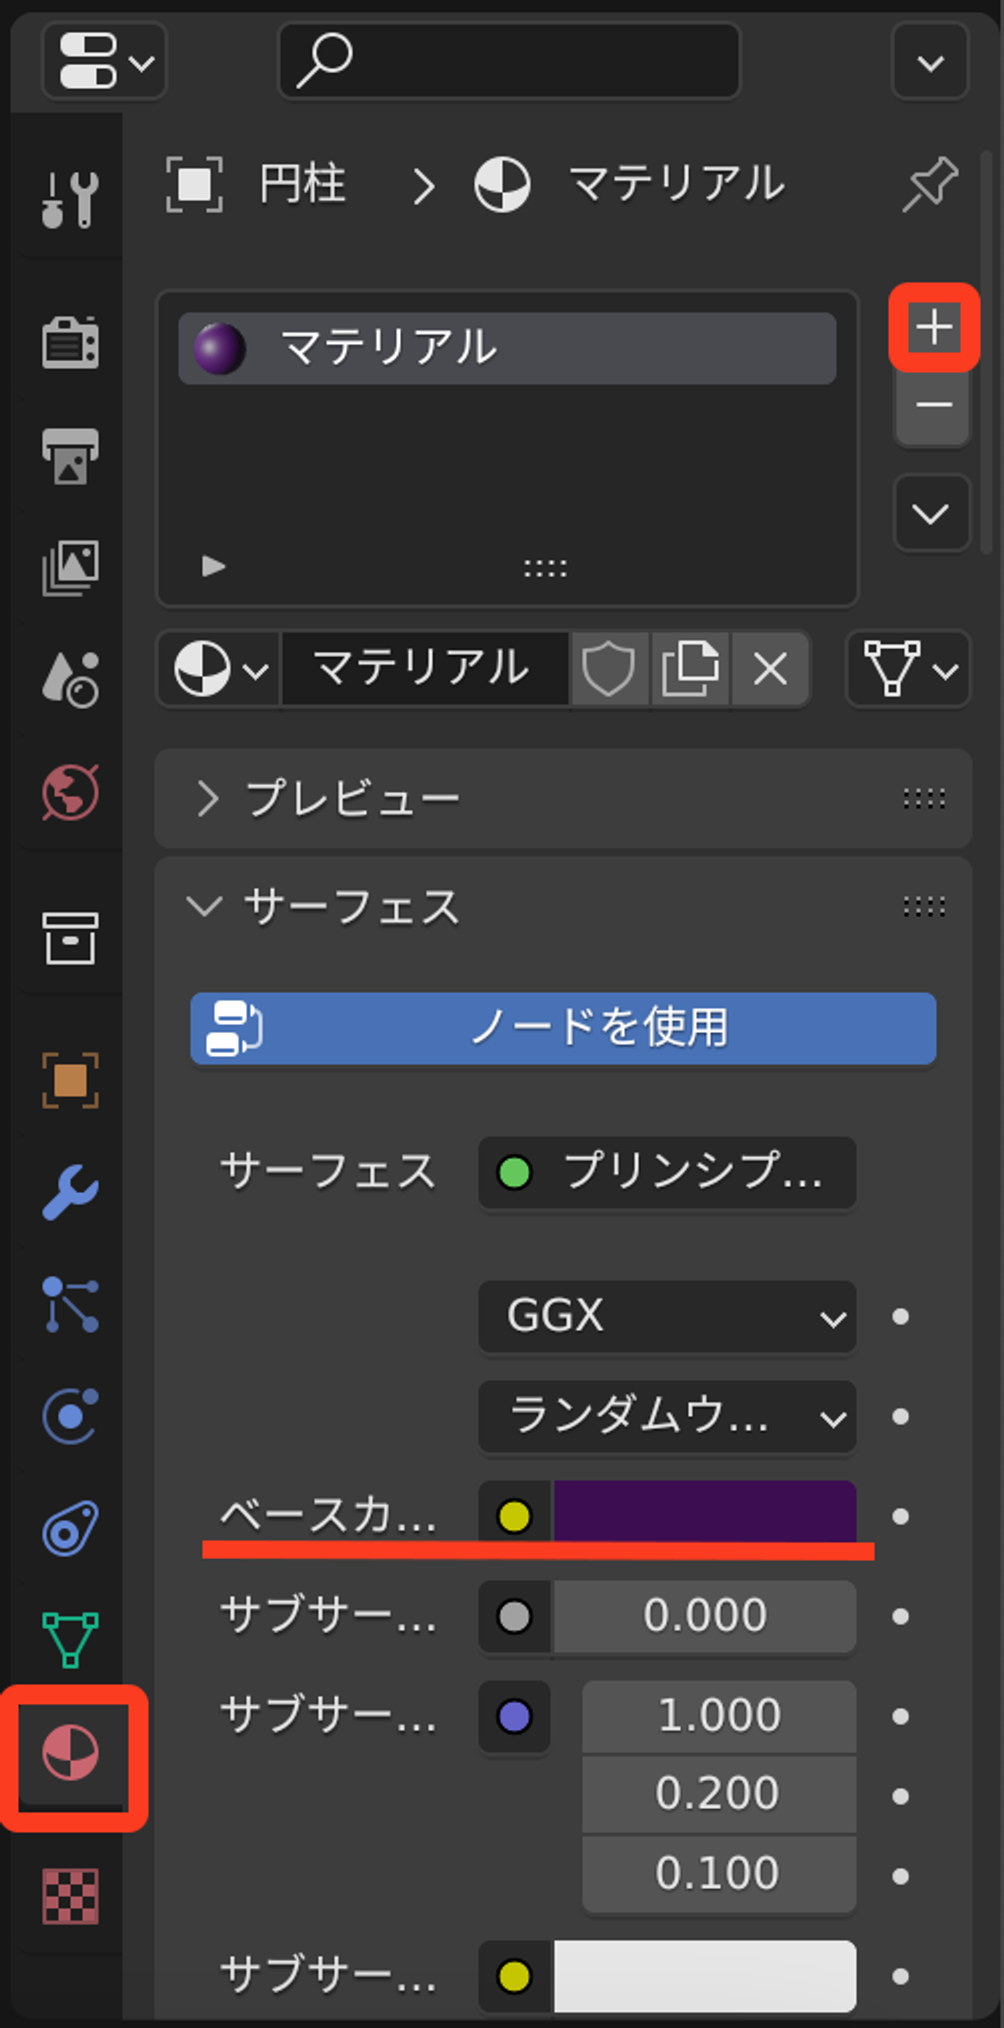Toggle the pin icon for this panel
The height and width of the screenshot is (2028, 1004).
pyautogui.click(x=930, y=184)
